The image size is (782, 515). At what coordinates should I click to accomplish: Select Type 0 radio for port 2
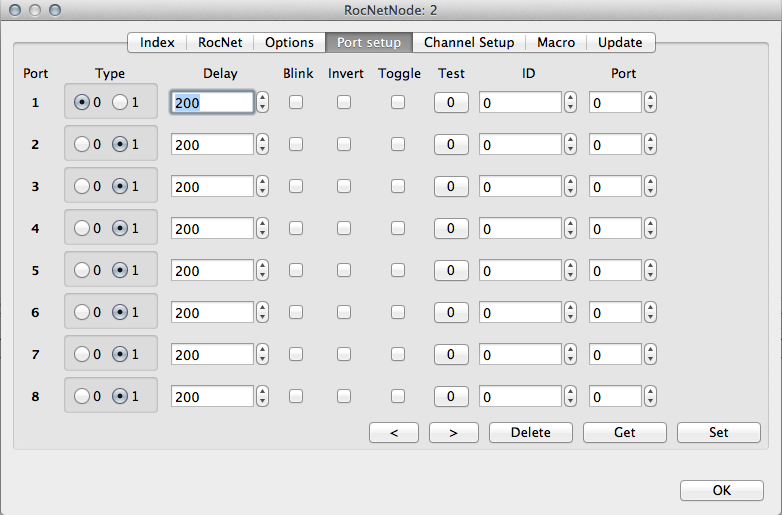pos(82,144)
